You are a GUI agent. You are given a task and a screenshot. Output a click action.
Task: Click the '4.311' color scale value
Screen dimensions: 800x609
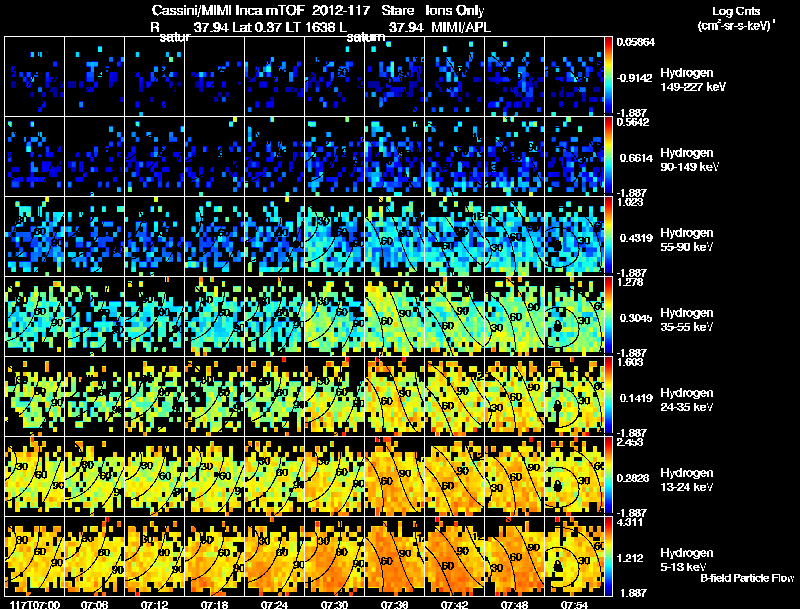click(x=630, y=522)
